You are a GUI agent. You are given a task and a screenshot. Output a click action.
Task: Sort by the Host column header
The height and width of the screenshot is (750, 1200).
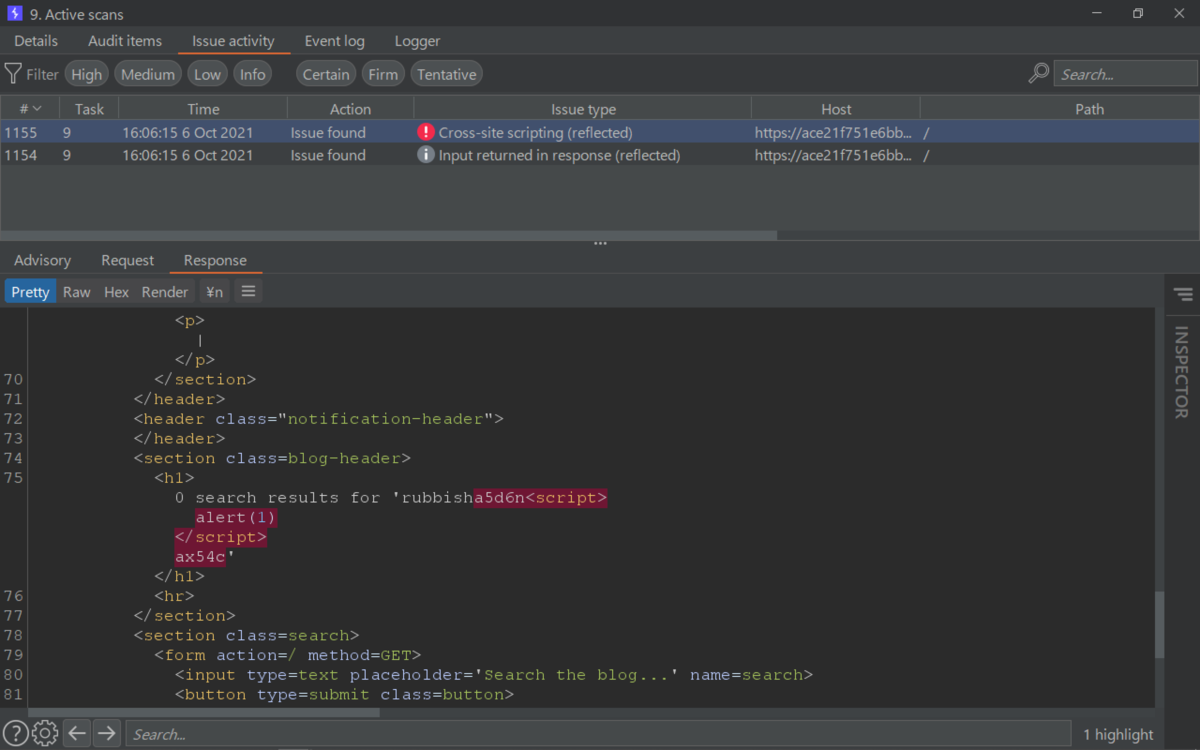pyautogui.click(x=836, y=109)
